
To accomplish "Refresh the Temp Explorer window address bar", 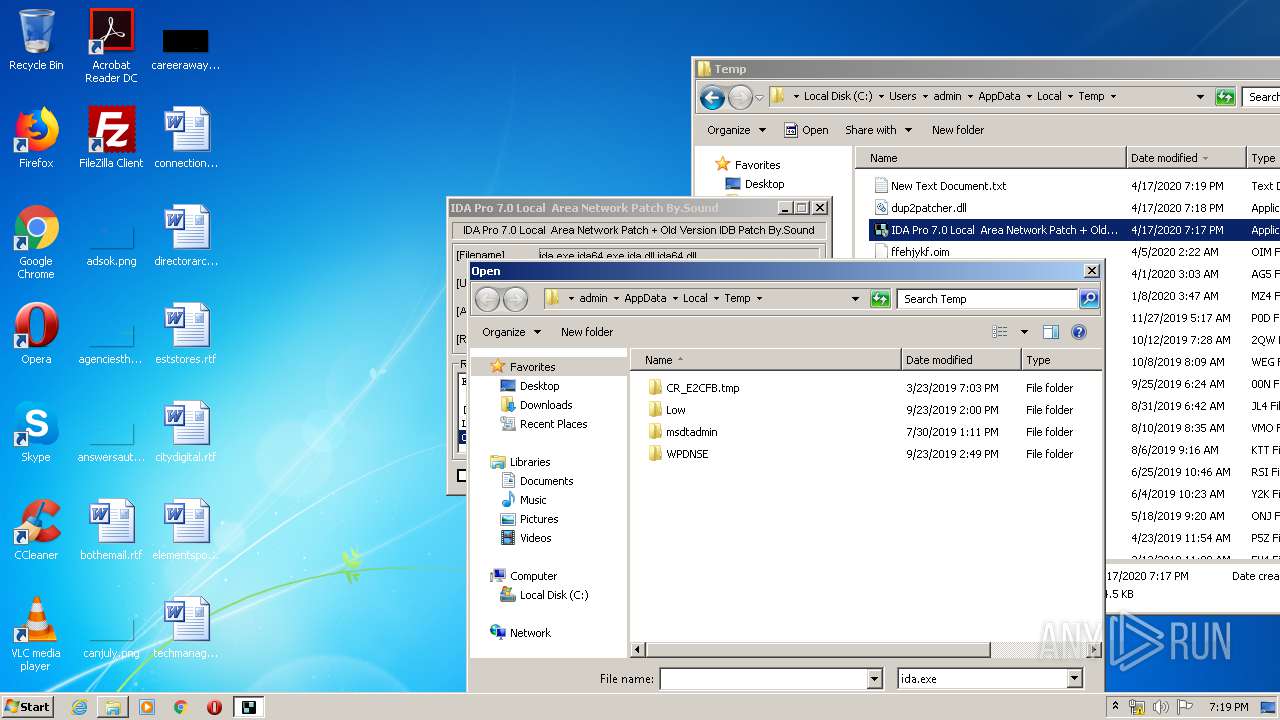I will tap(1225, 97).
